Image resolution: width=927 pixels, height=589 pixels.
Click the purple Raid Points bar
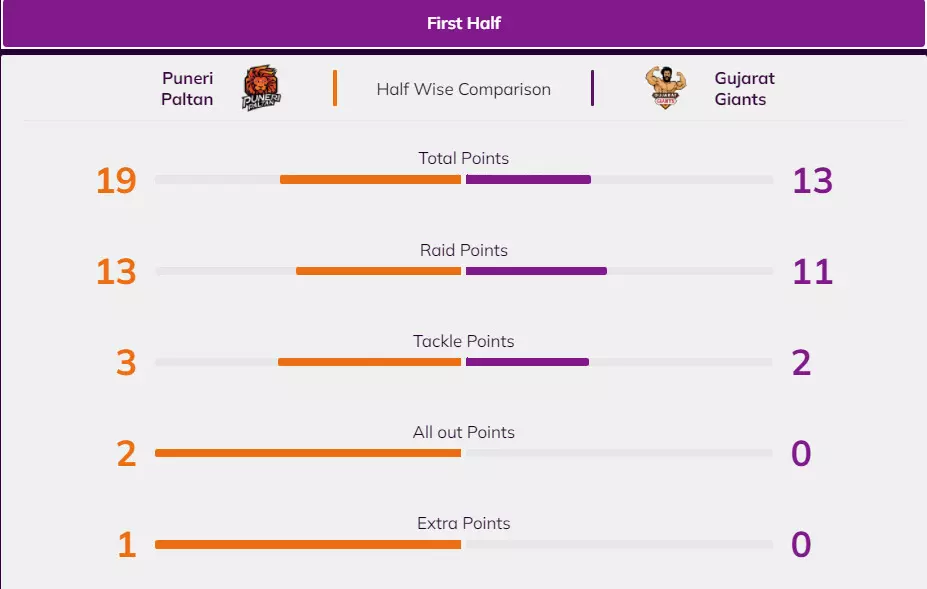[x=536, y=271]
